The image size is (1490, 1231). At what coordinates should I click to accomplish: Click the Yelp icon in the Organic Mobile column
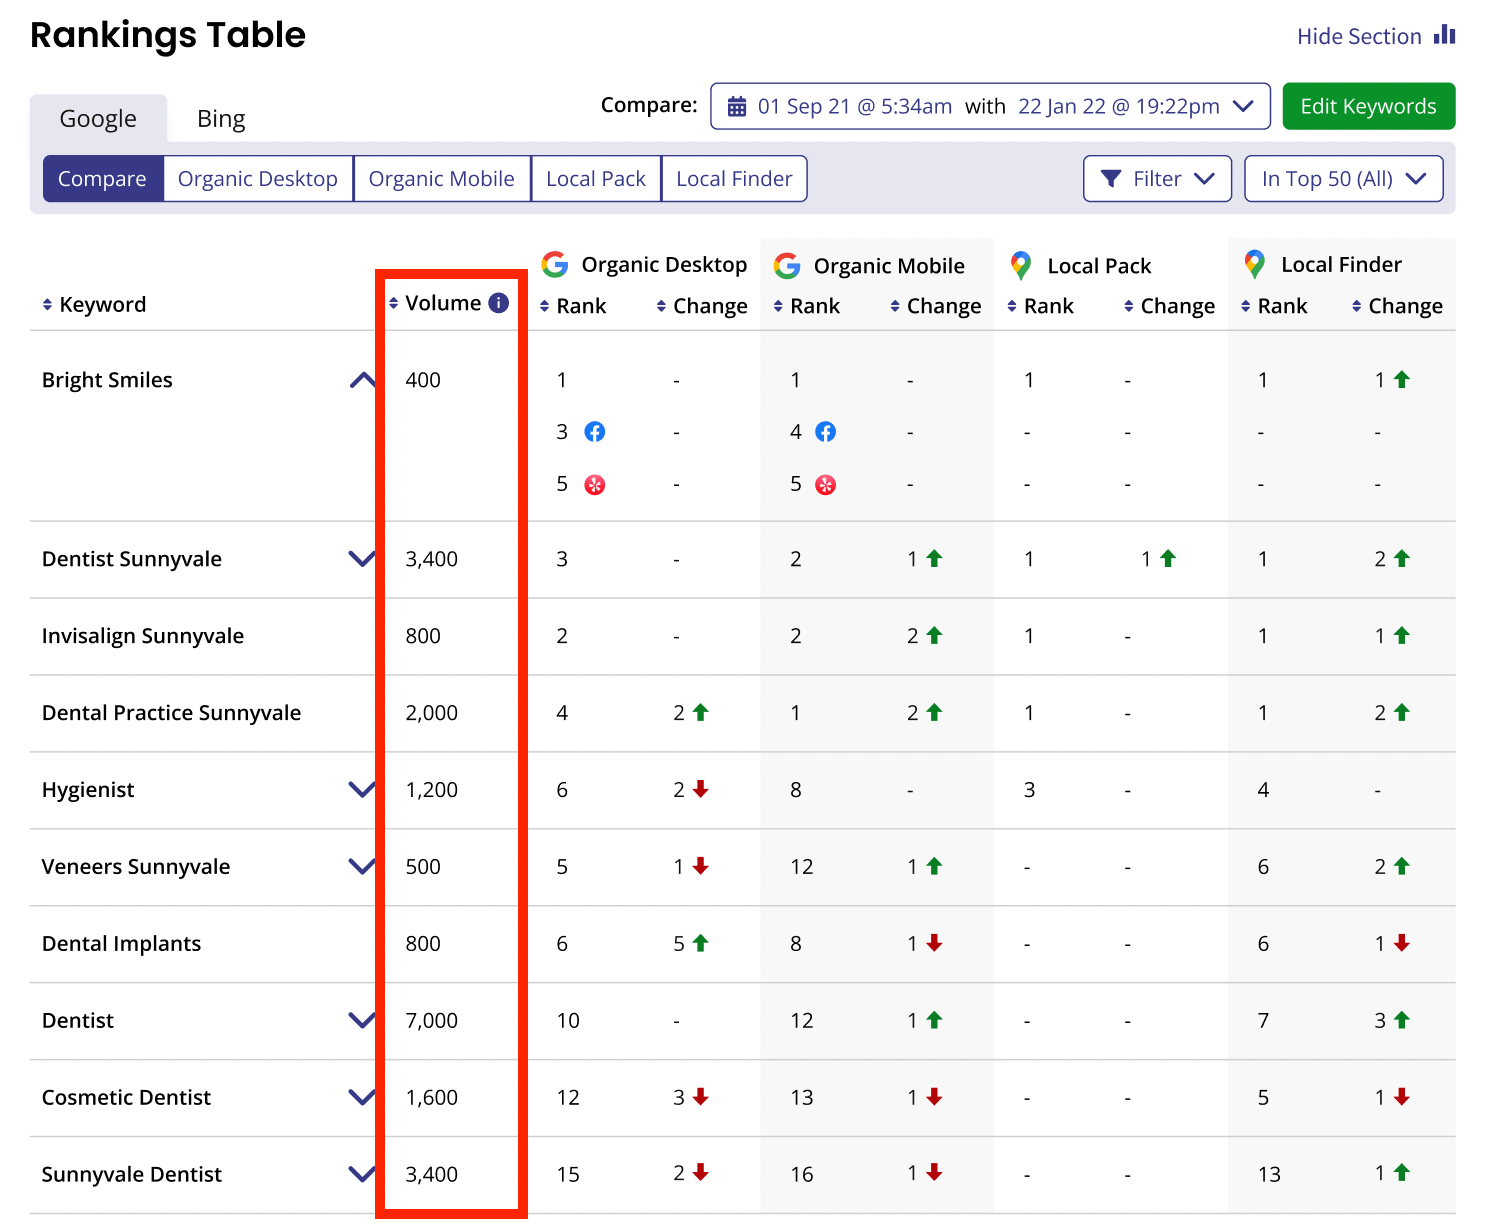click(x=826, y=484)
